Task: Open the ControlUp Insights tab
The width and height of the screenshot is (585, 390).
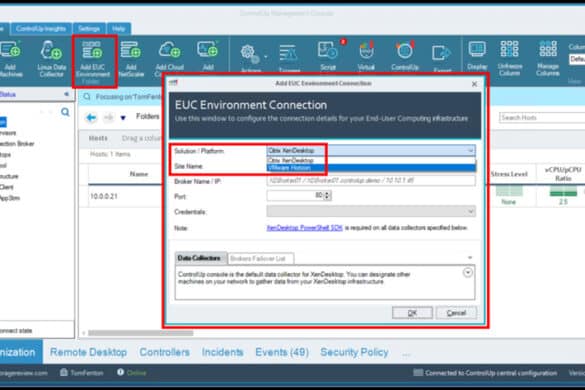Action: coord(41,29)
